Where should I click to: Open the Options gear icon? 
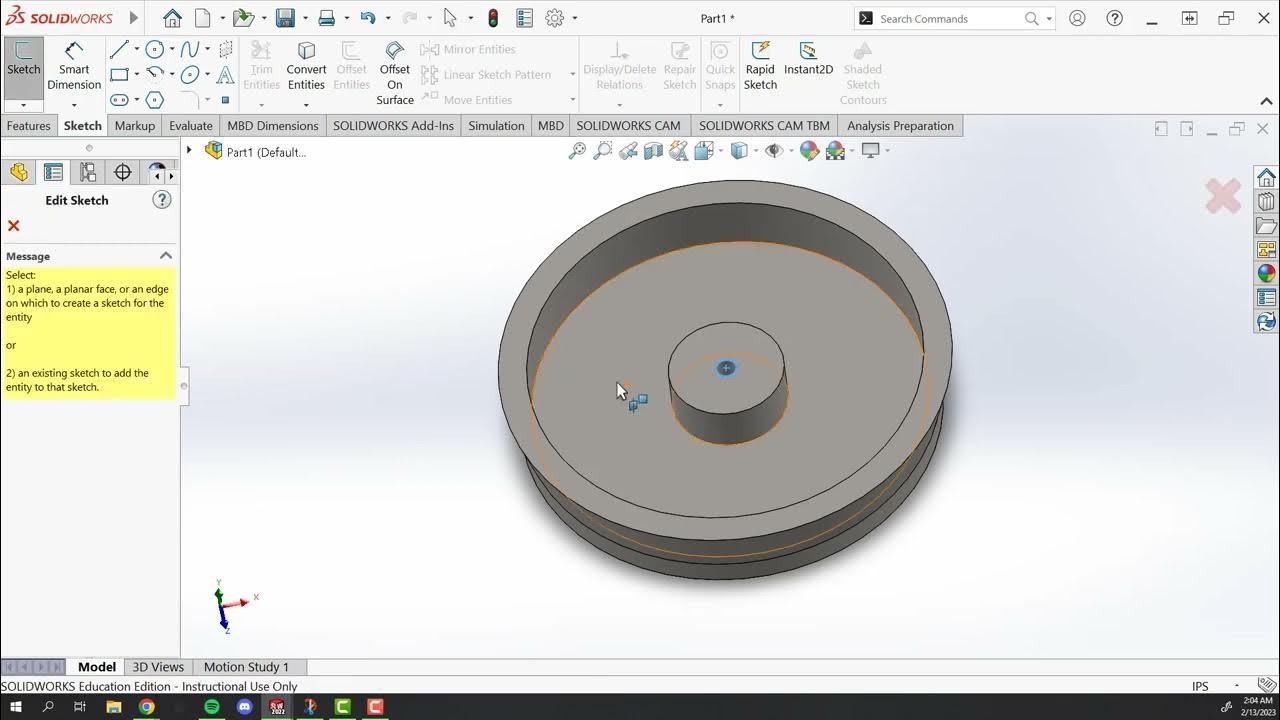pyautogui.click(x=555, y=18)
